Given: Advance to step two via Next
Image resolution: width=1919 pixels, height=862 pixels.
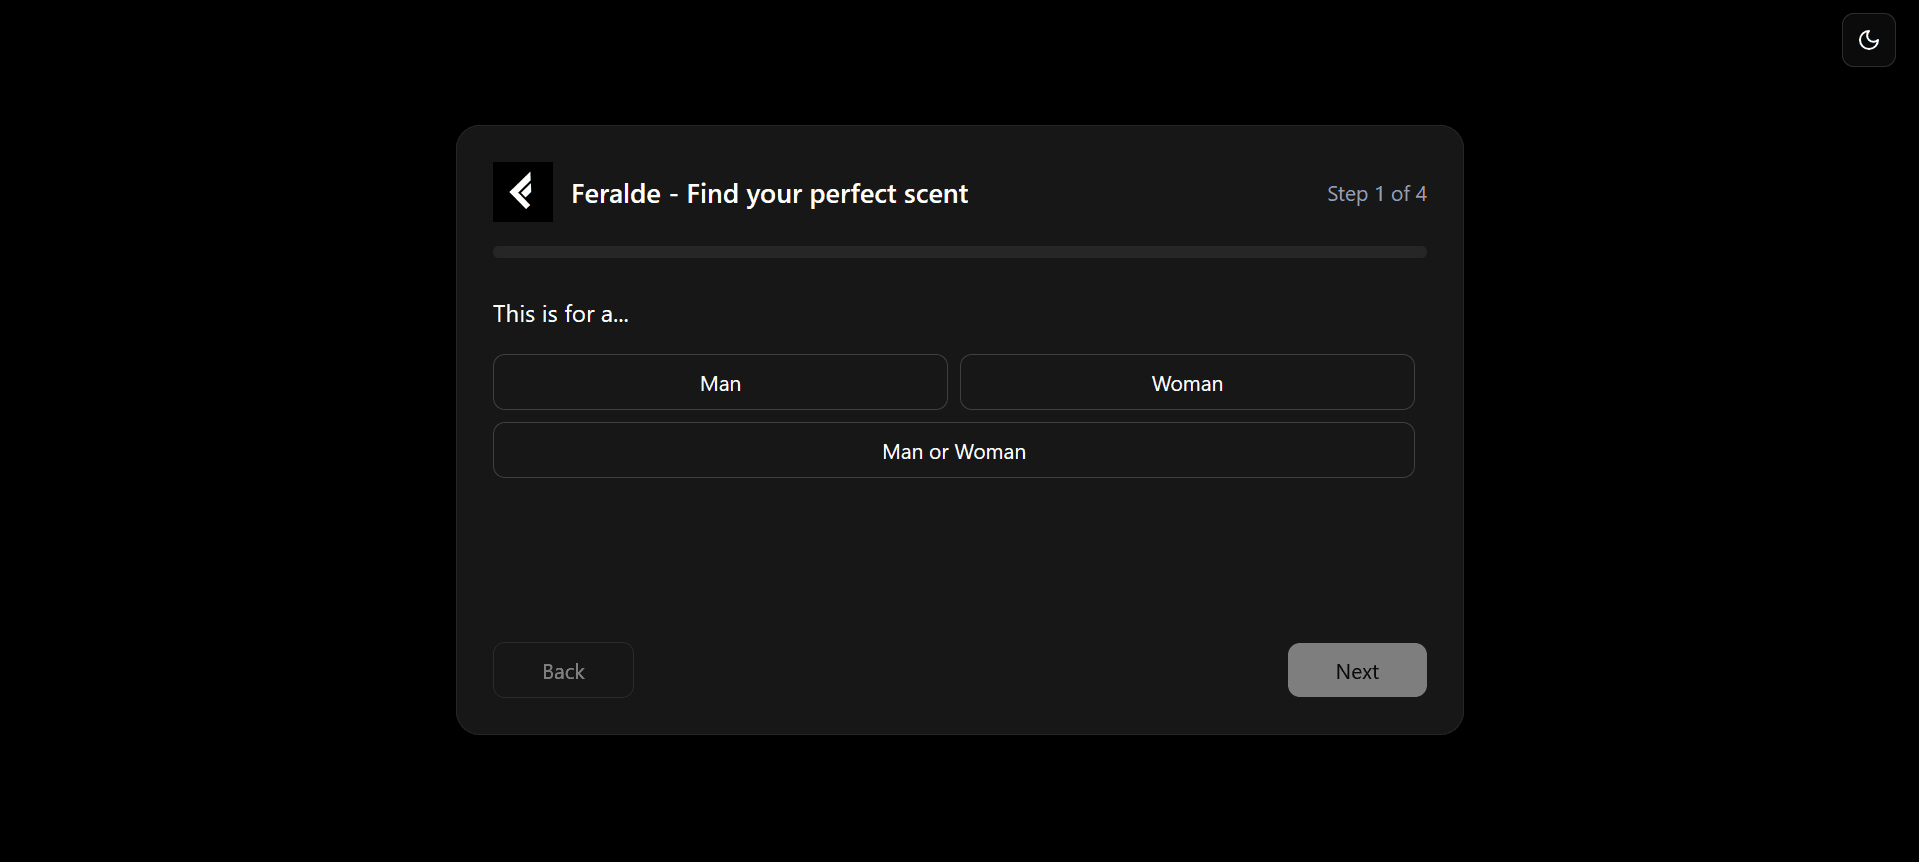Looking at the screenshot, I should (x=1356, y=670).
